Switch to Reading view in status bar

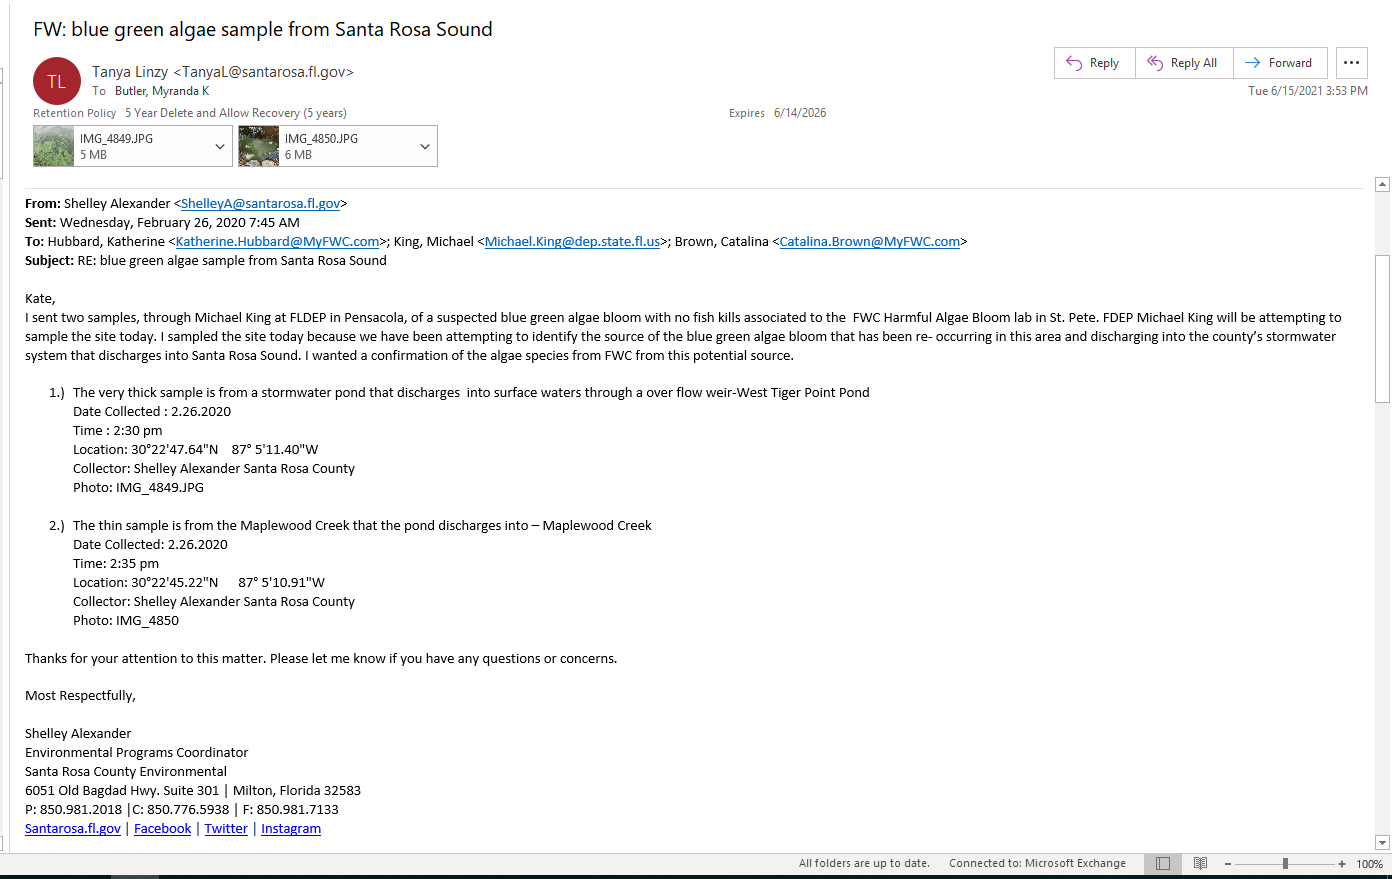click(1201, 864)
